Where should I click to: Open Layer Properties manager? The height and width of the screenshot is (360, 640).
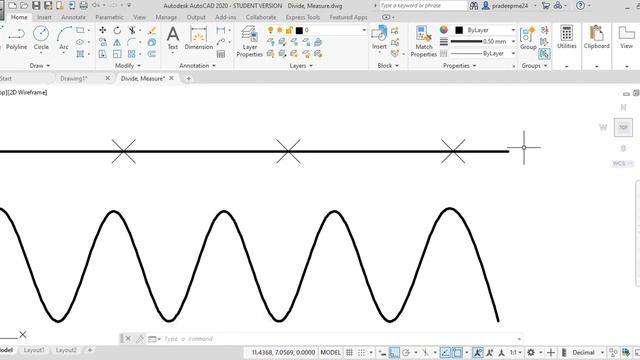coord(249,41)
